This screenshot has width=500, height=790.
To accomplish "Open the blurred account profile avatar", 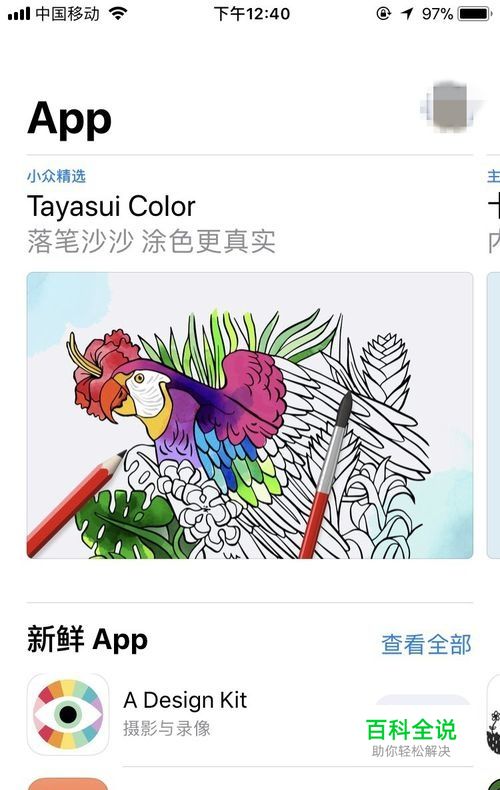I will 449,107.
